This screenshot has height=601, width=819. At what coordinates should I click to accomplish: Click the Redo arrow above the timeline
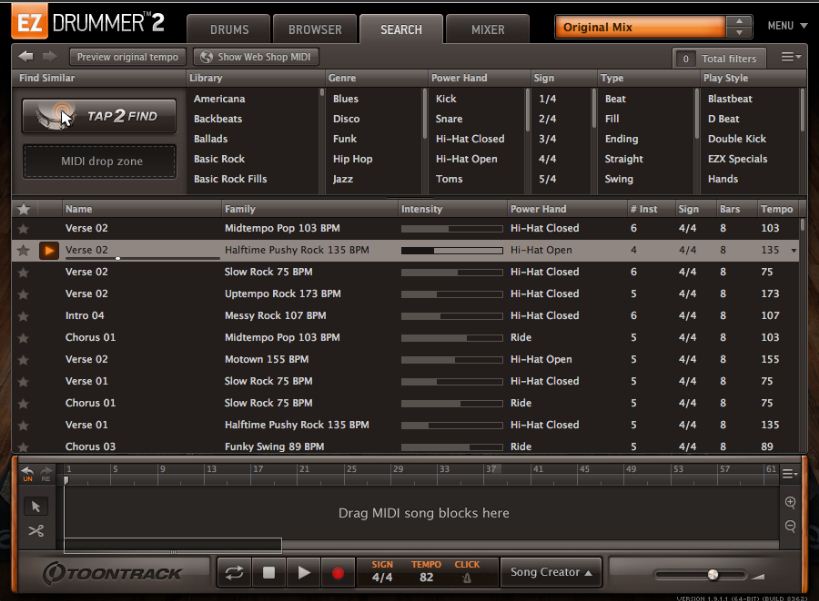[x=45, y=470]
